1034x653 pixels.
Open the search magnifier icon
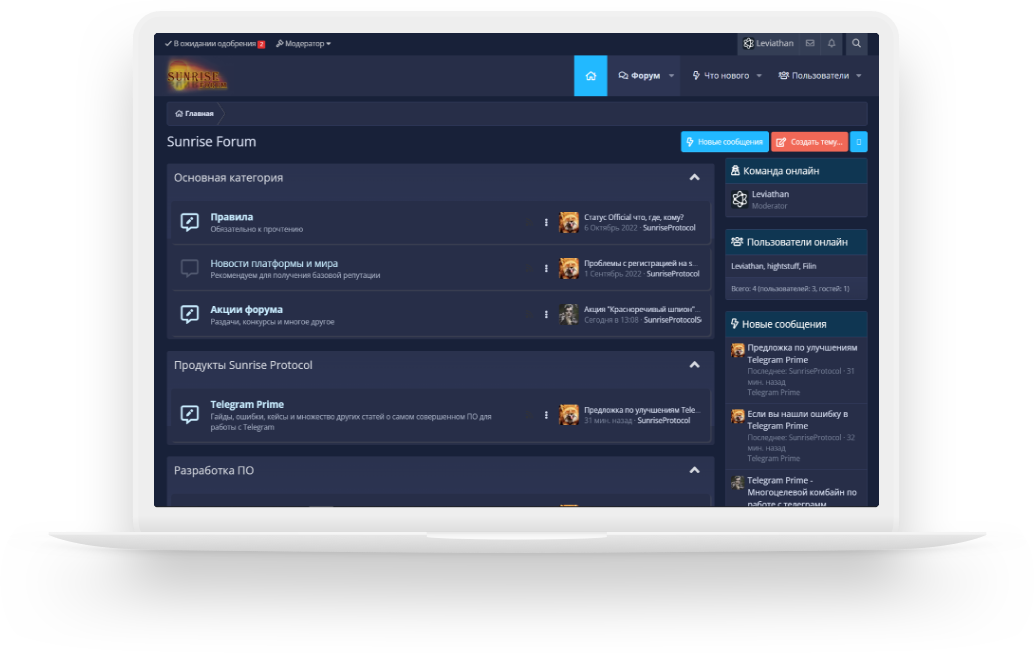[x=856, y=43]
